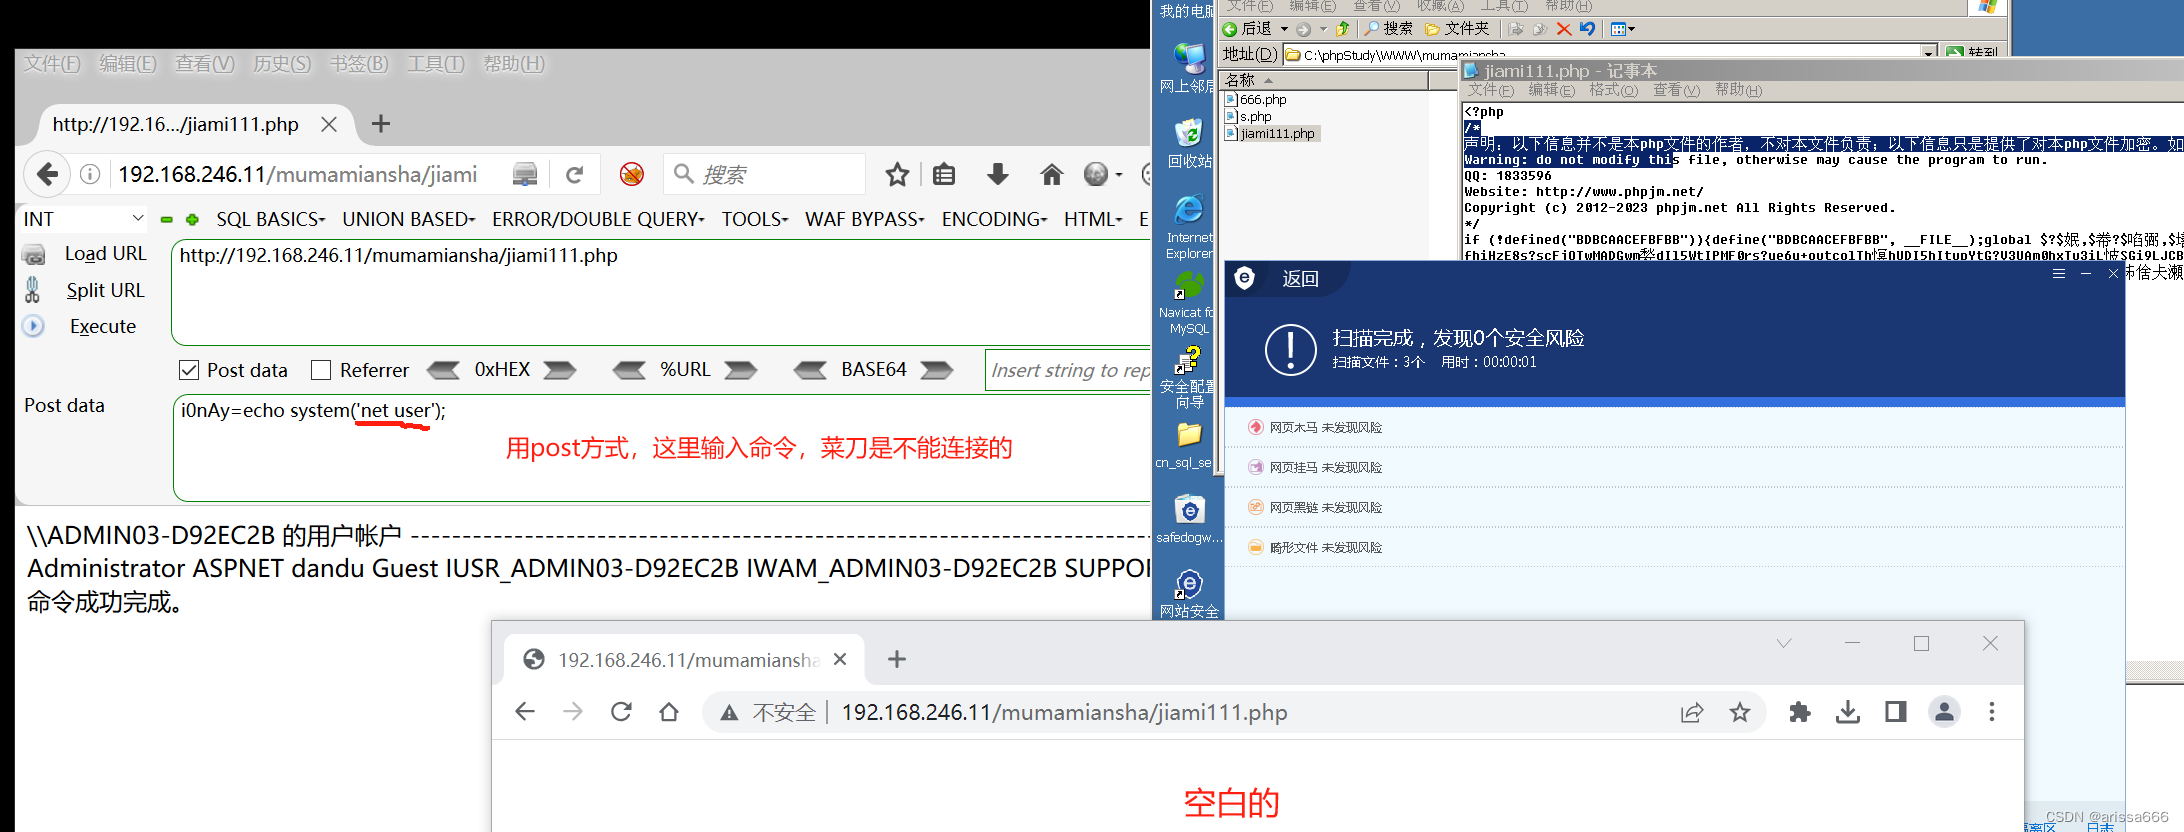Click Explorer 文件夹 folders button
The image size is (2184, 832).
click(x=1457, y=29)
